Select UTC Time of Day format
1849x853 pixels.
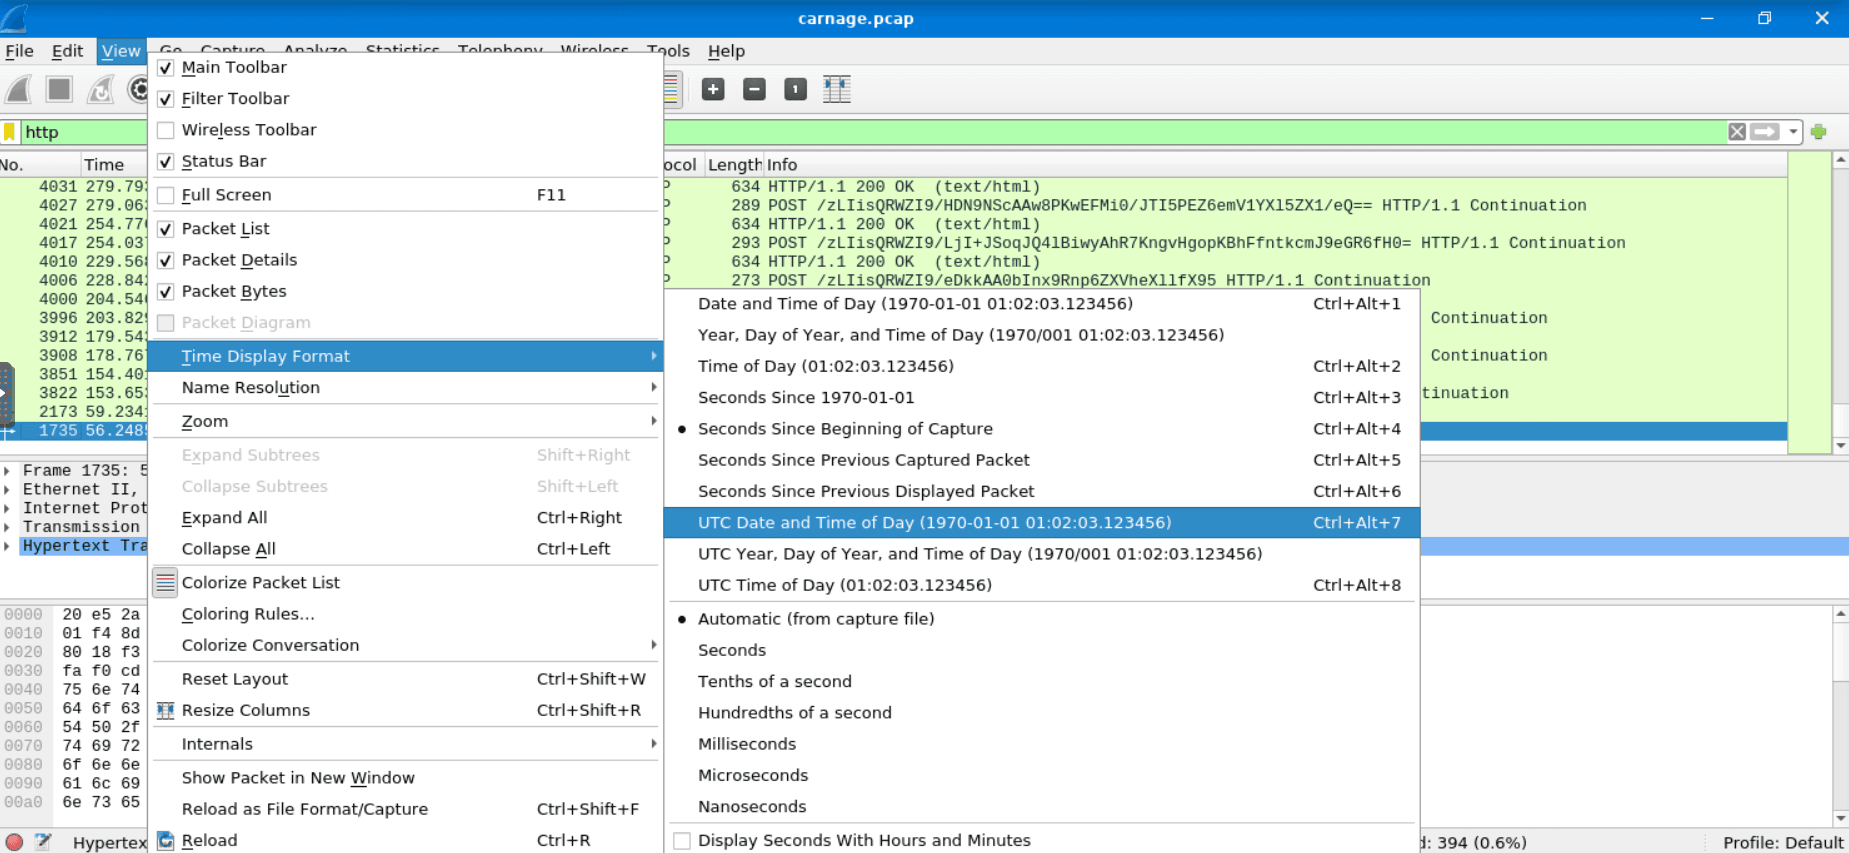pyautogui.click(x=1042, y=585)
